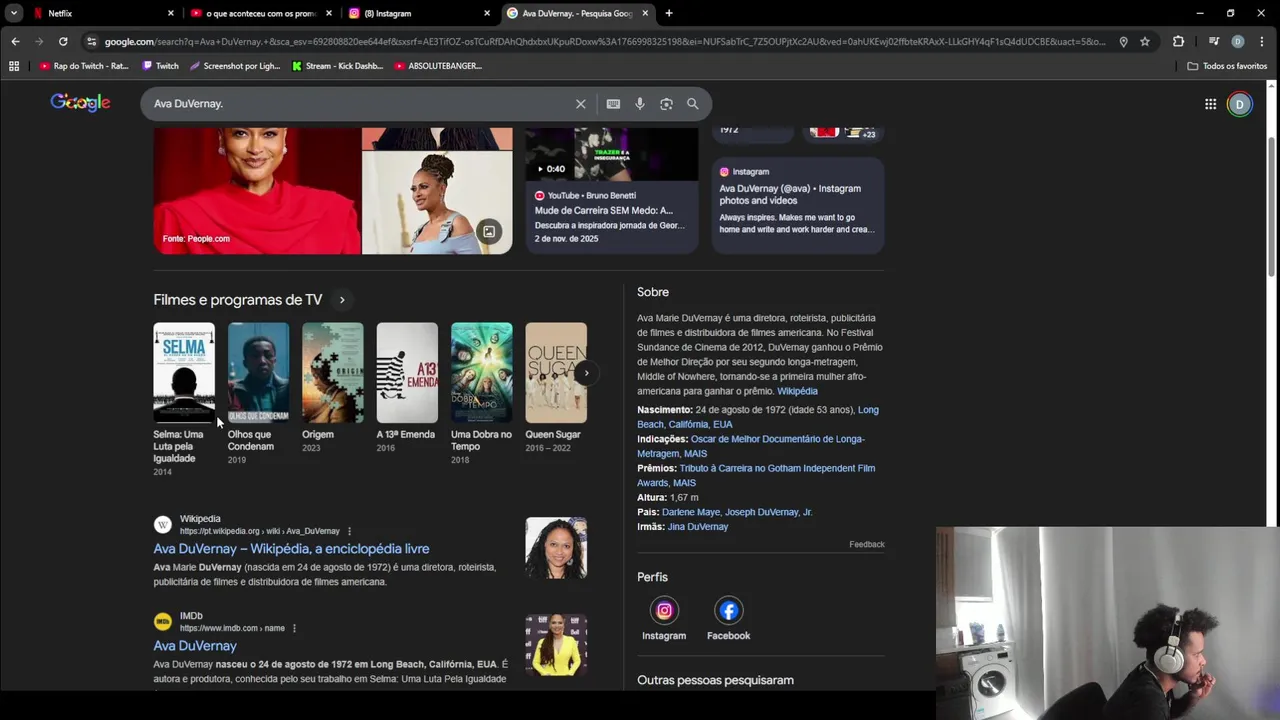Submit search with magnifying glass icon
This screenshot has width=1280, height=720.
(692, 104)
